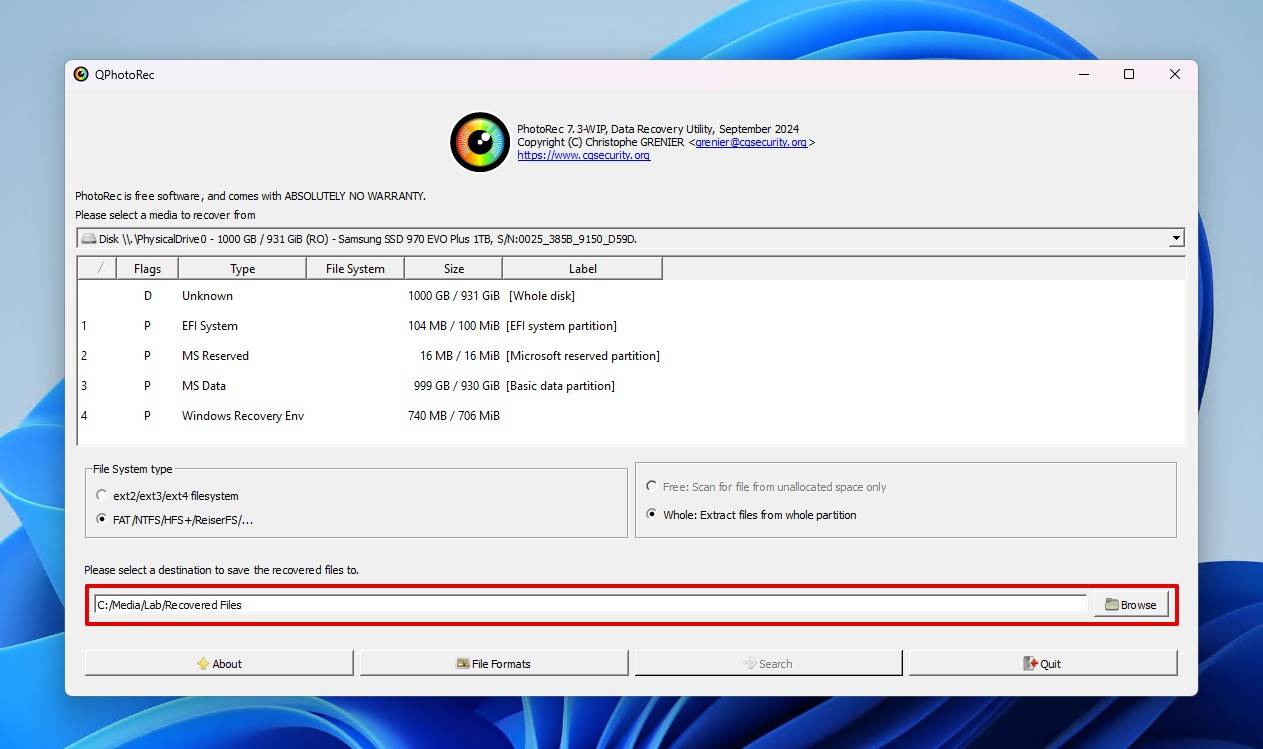Click the Browse button for destination

[x=1131, y=604]
